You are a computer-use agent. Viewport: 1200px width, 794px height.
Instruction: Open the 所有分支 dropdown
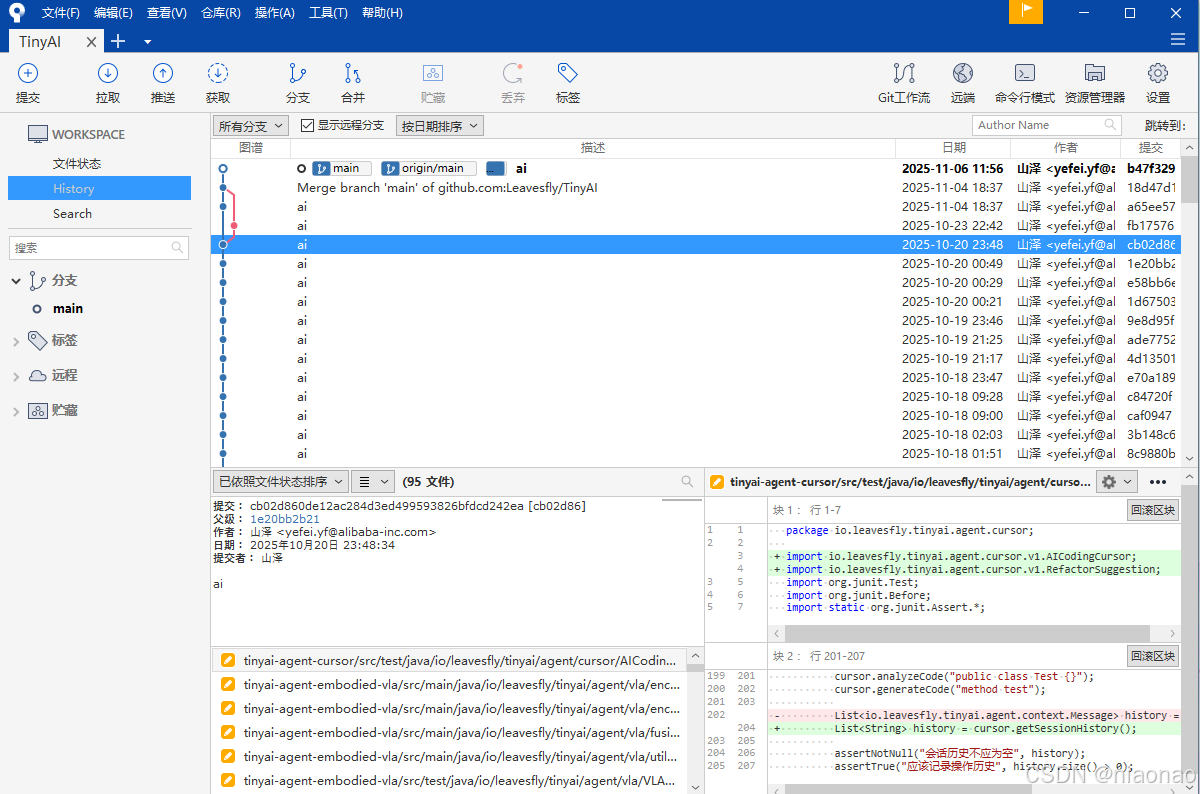coord(250,126)
